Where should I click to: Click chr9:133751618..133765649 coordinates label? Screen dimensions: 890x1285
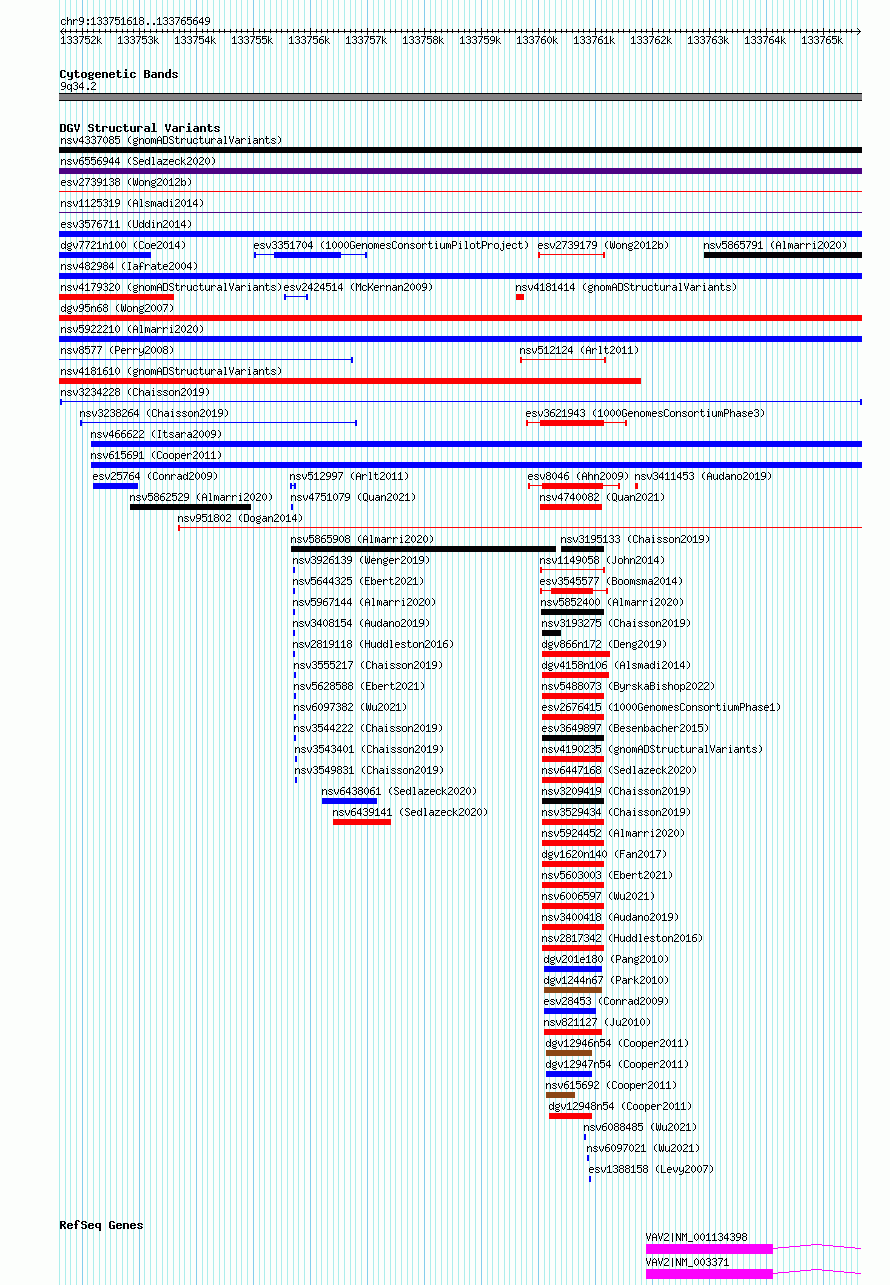pyautogui.click(x=135, y=21)
